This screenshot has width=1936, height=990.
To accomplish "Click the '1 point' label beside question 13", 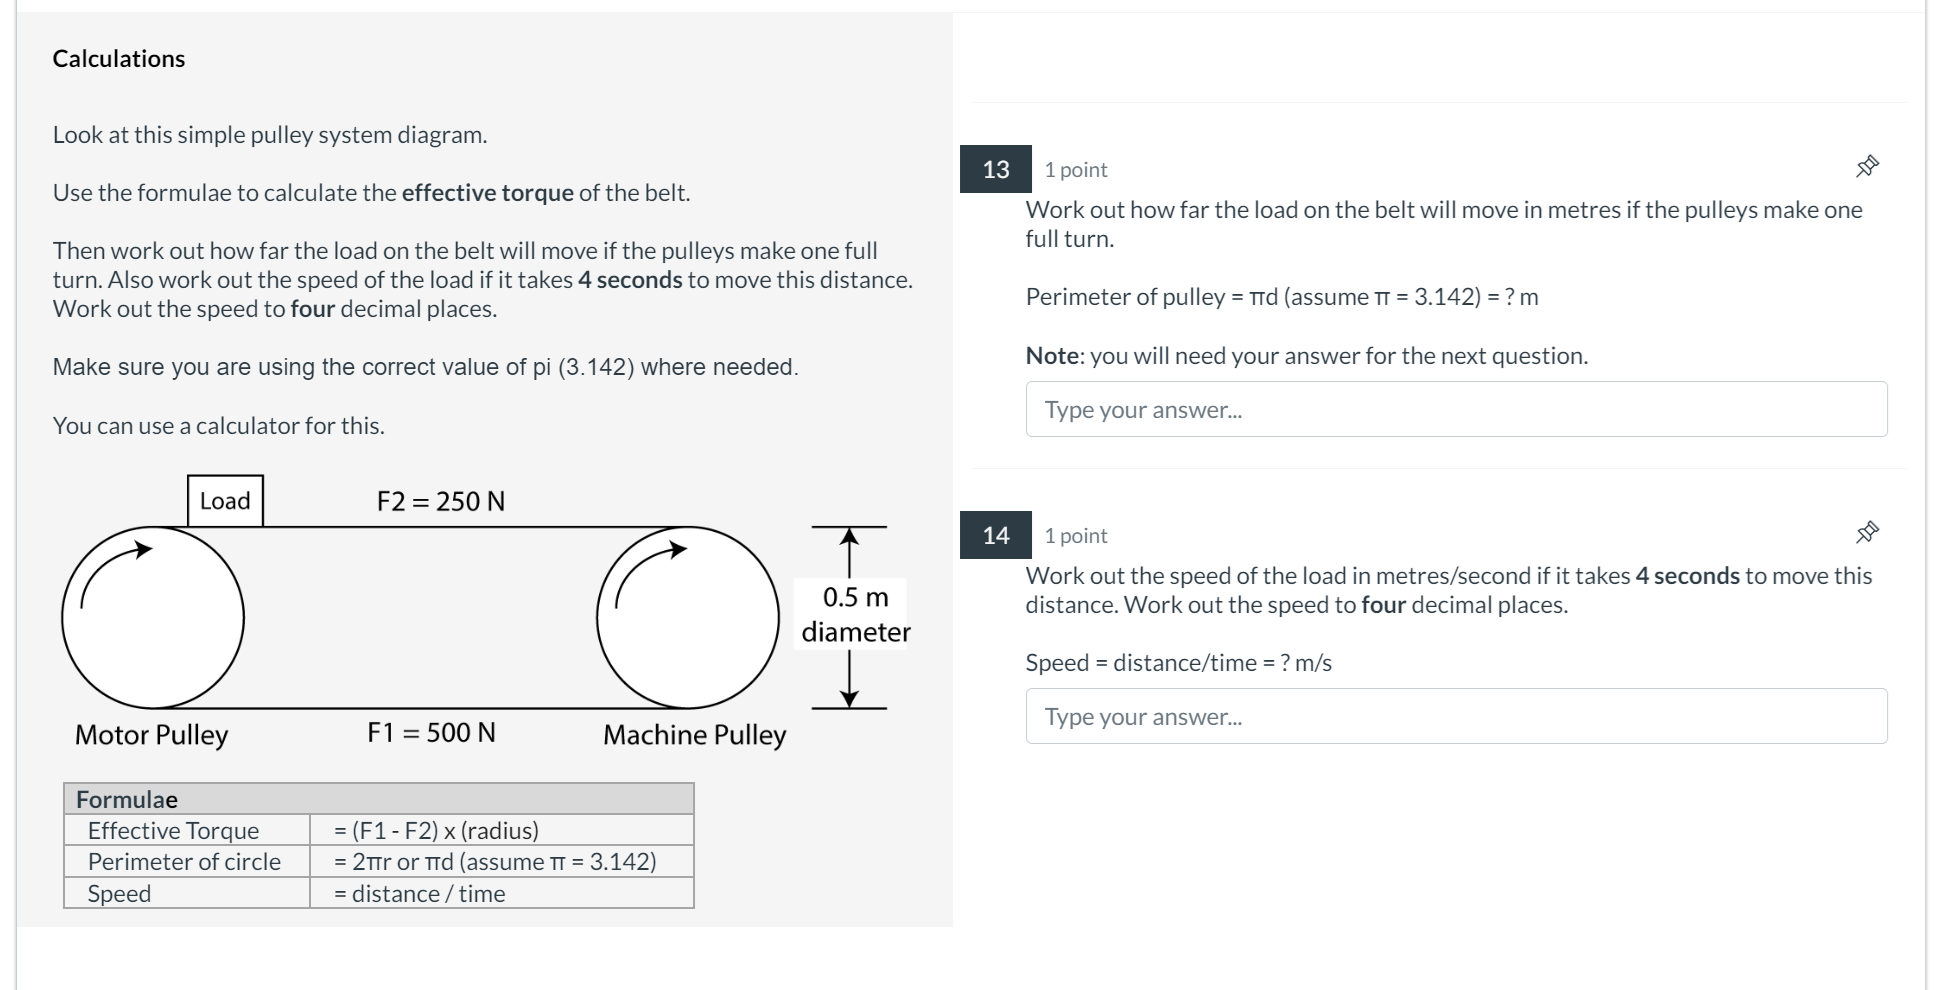I will point(1074,170).
